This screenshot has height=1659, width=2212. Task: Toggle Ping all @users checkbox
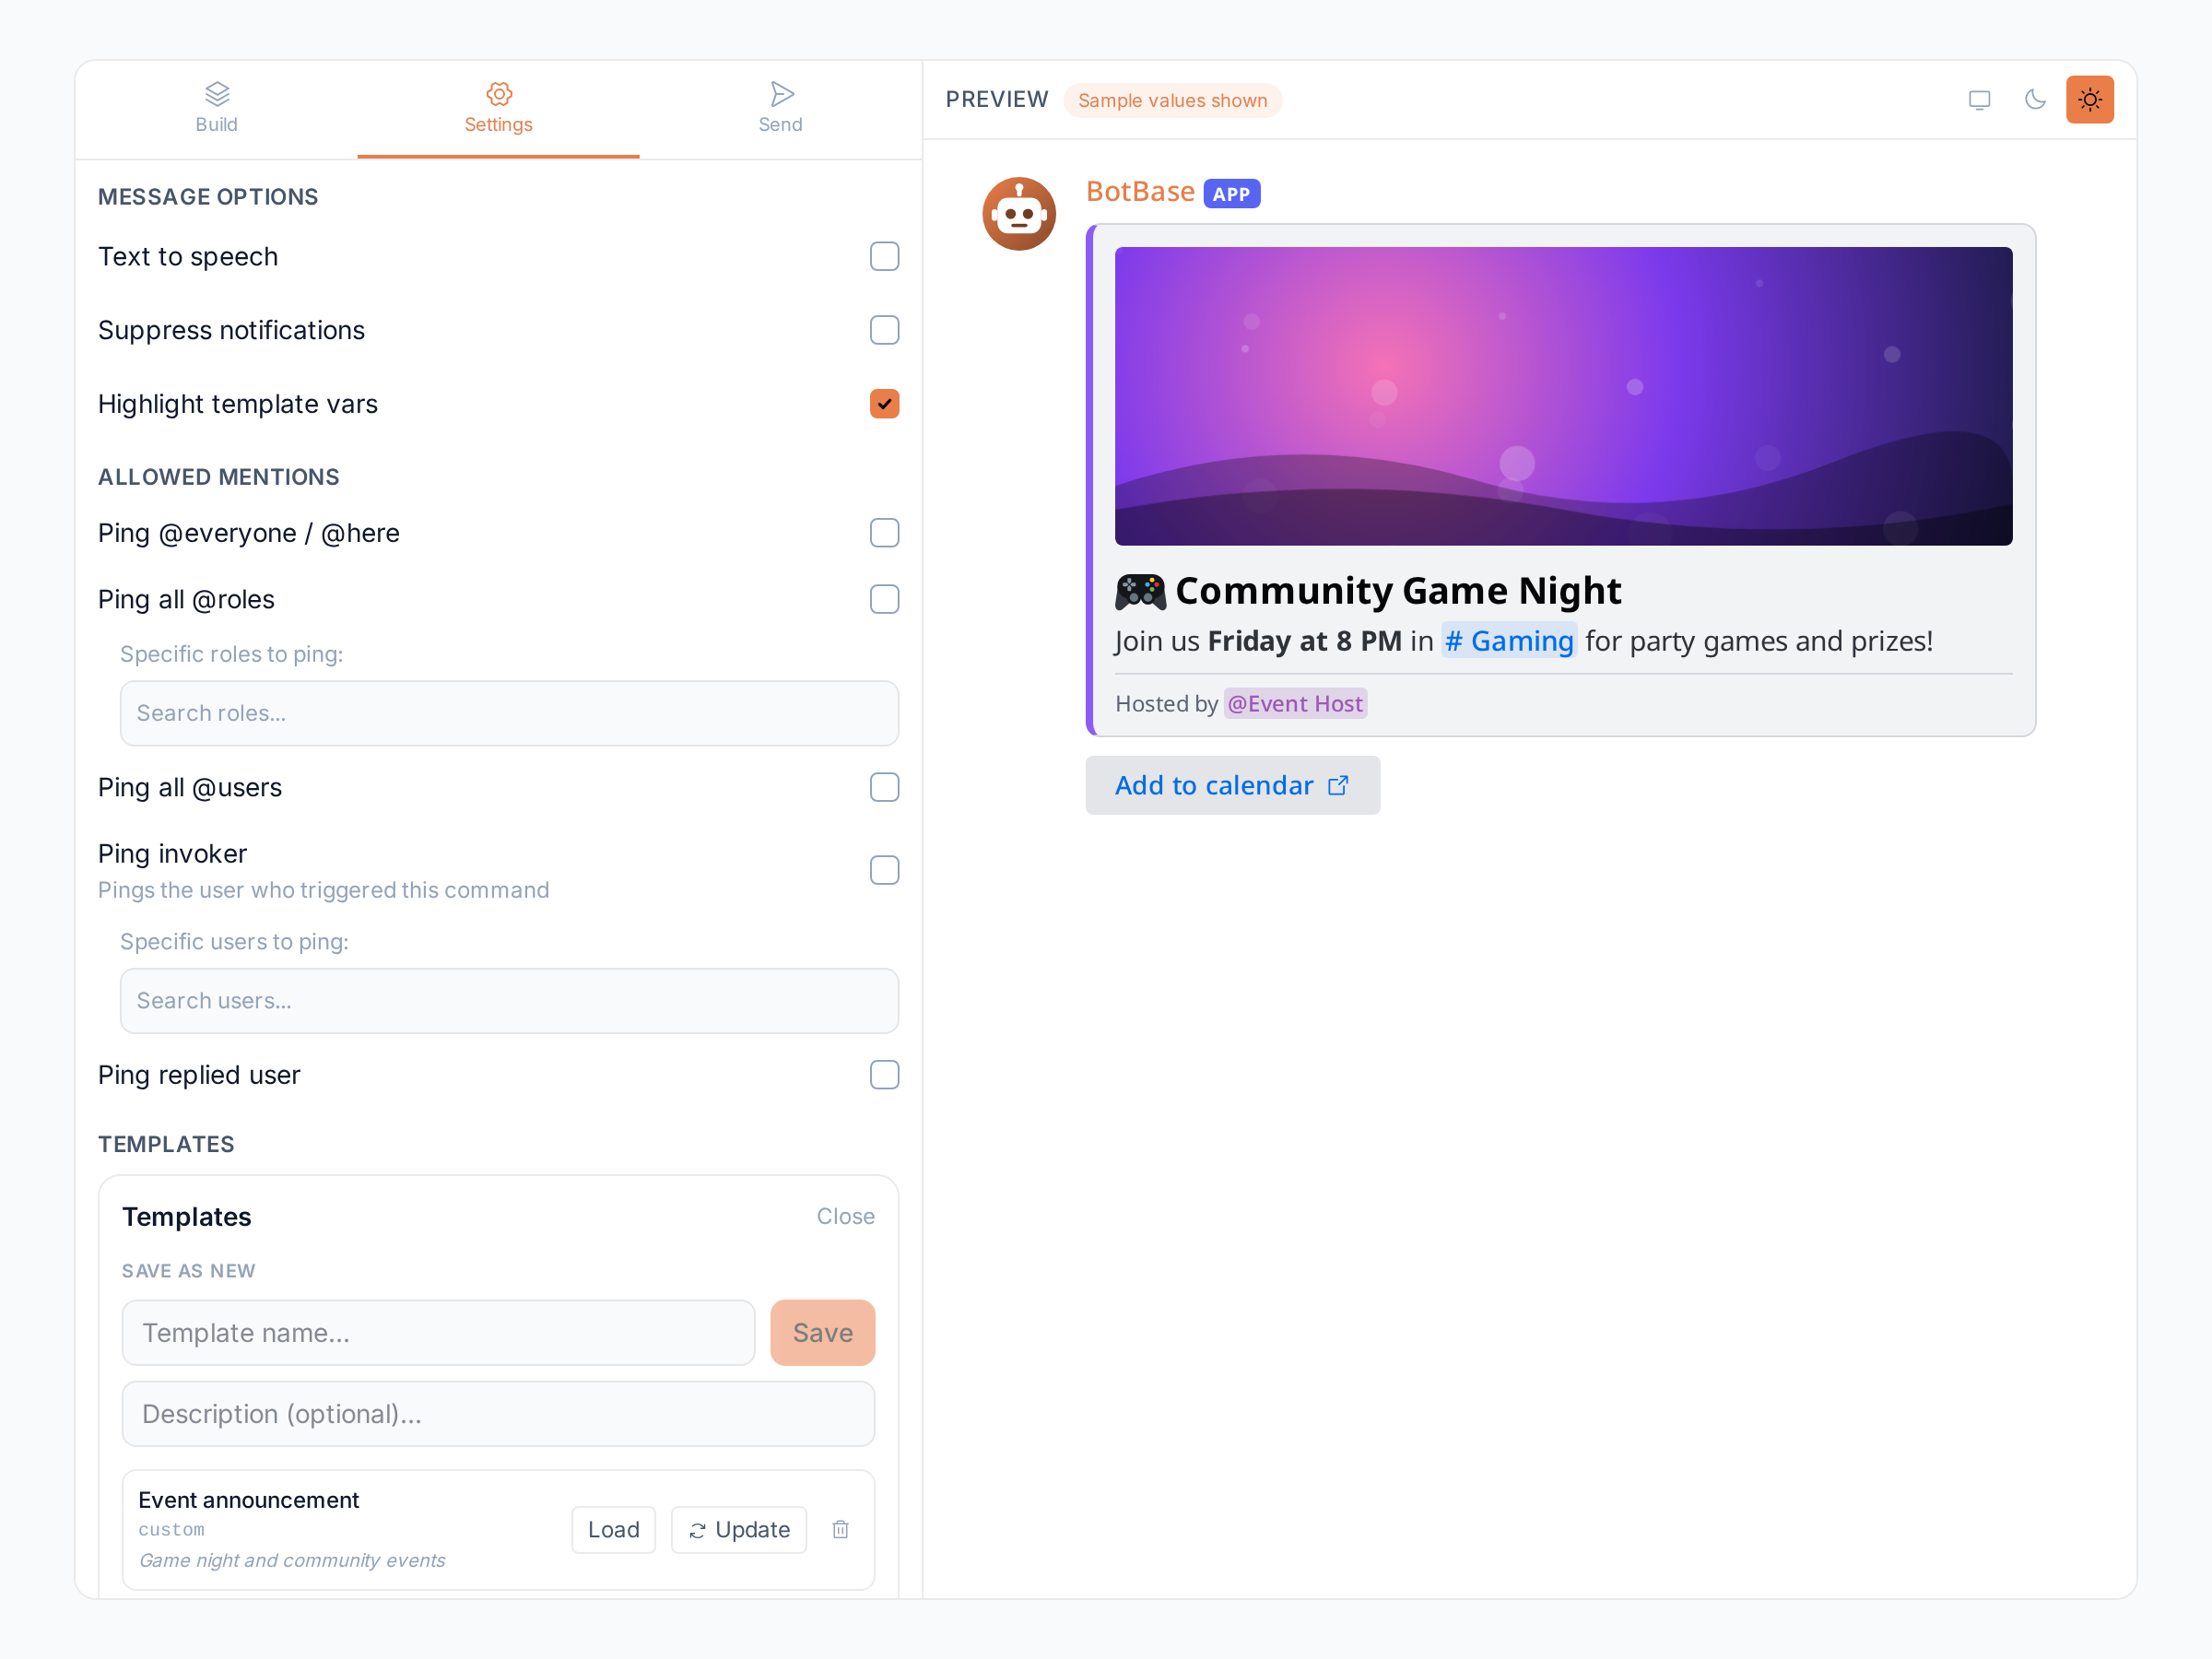point(884,787)
